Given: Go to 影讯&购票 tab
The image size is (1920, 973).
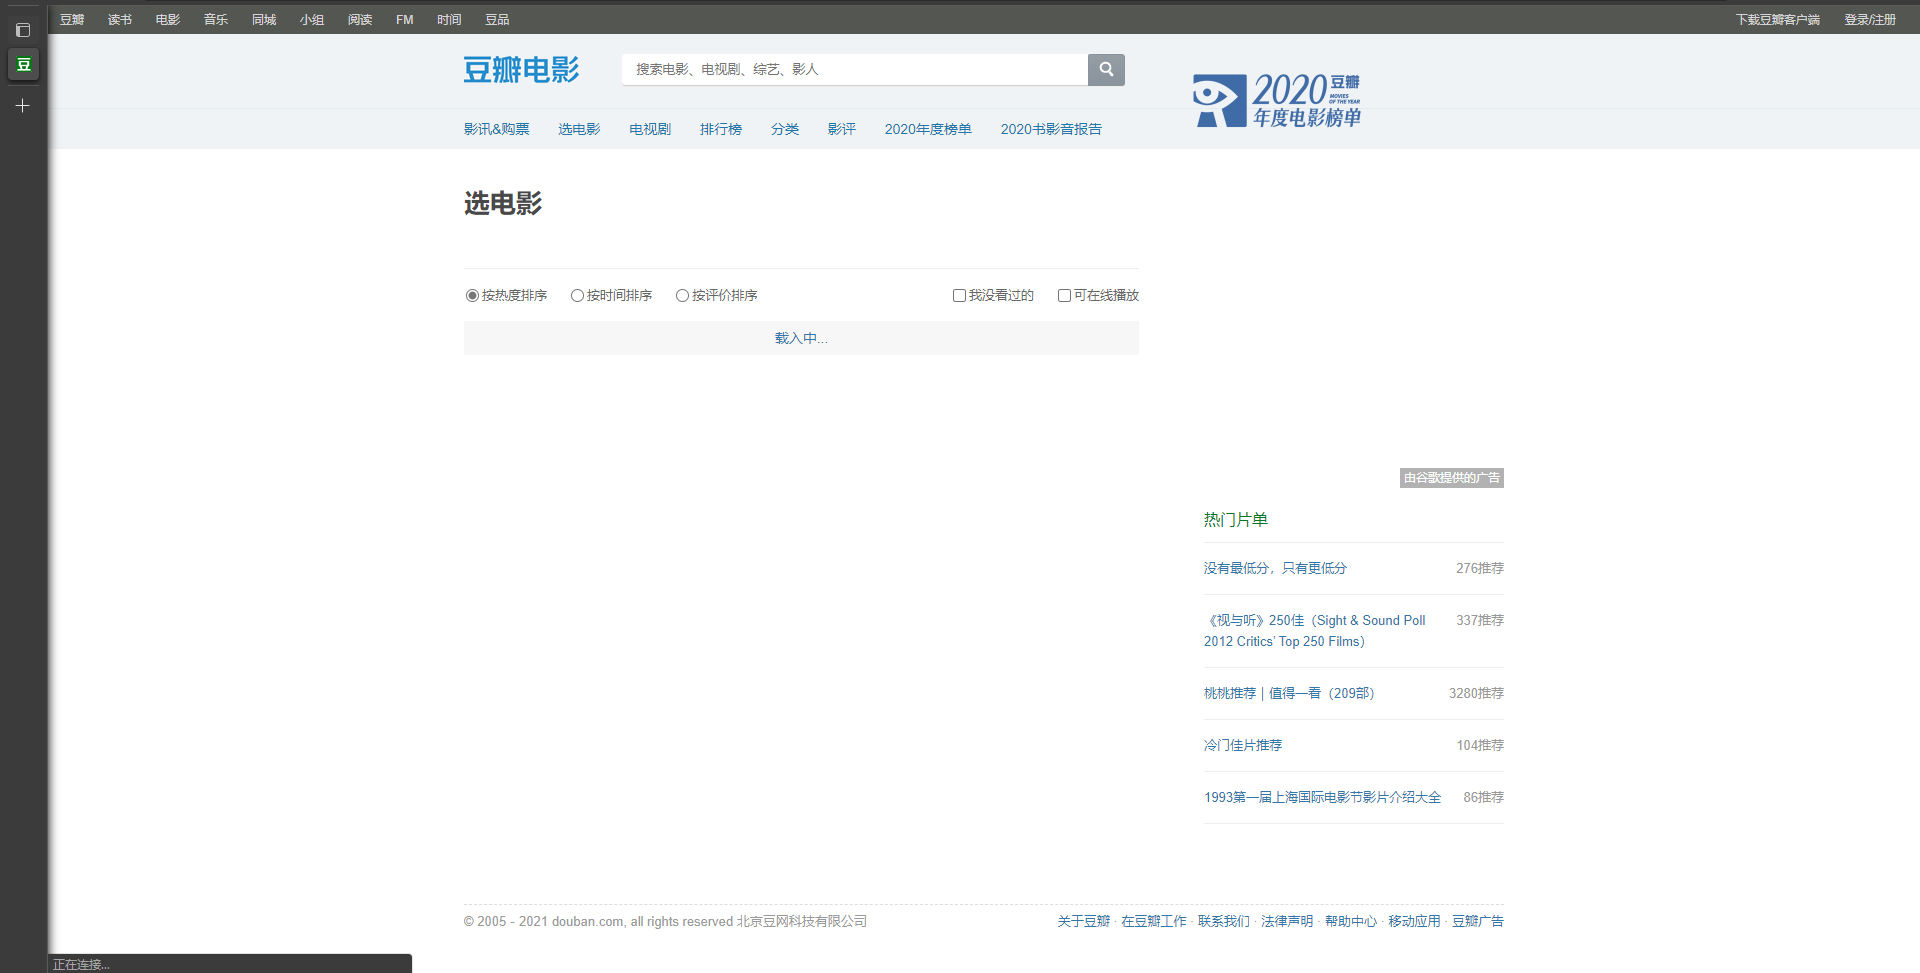Looking at the screenshot, I should (497, 129).
